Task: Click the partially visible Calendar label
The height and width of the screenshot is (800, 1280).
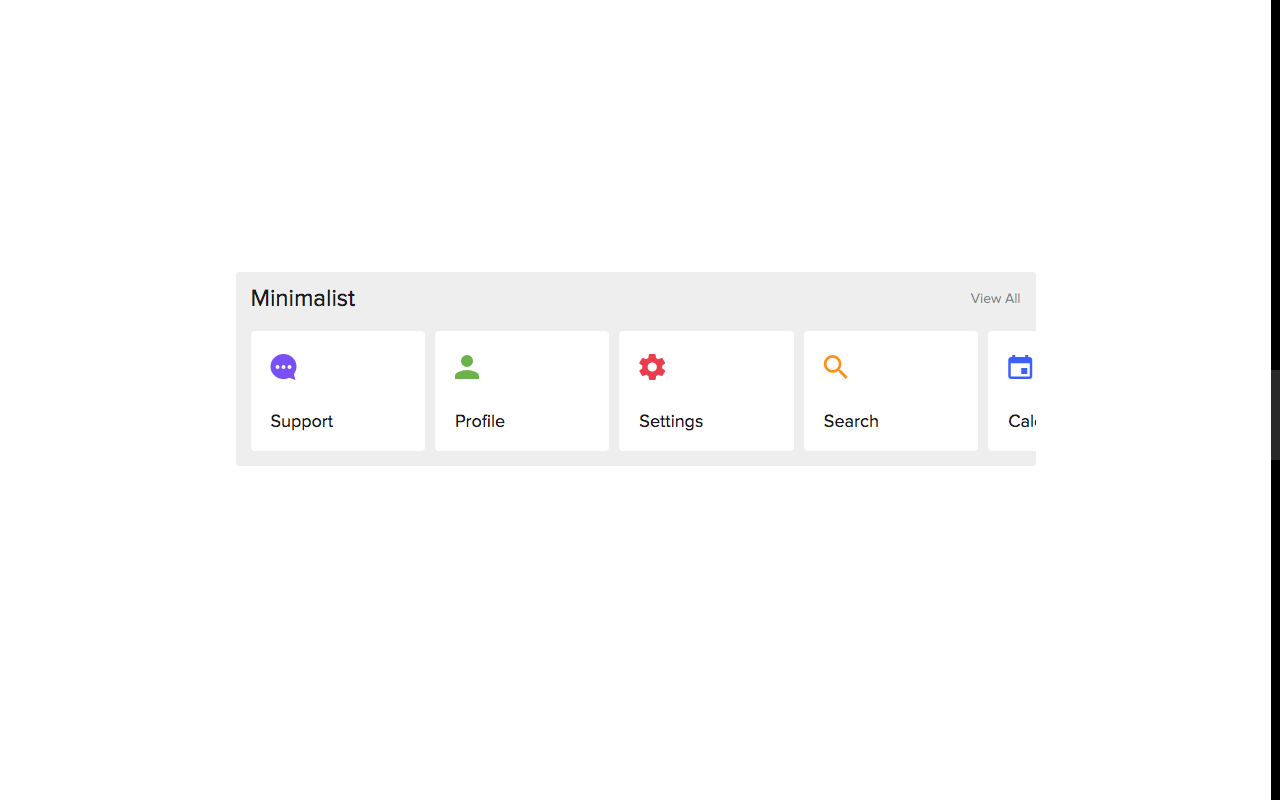Action: click(x=1022, y=421)
